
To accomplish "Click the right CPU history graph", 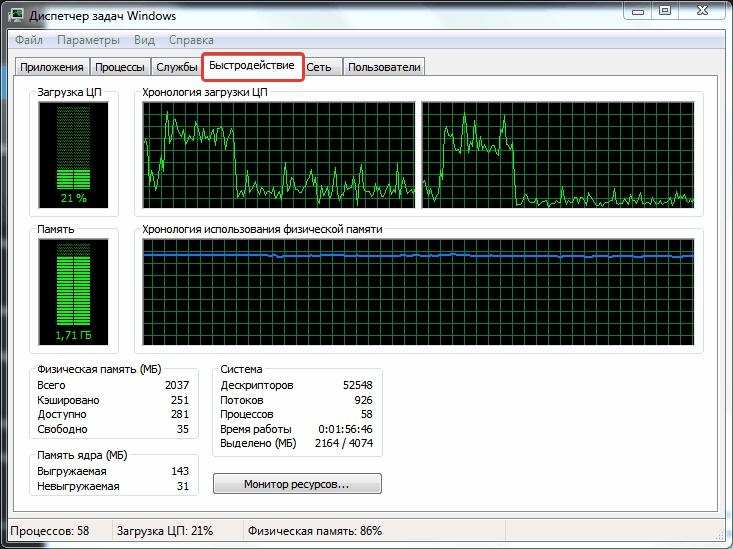I will pos(558,155).
